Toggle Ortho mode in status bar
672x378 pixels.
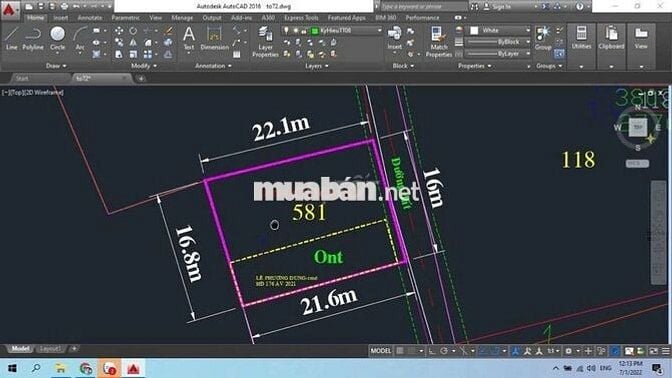pos(432,351)
